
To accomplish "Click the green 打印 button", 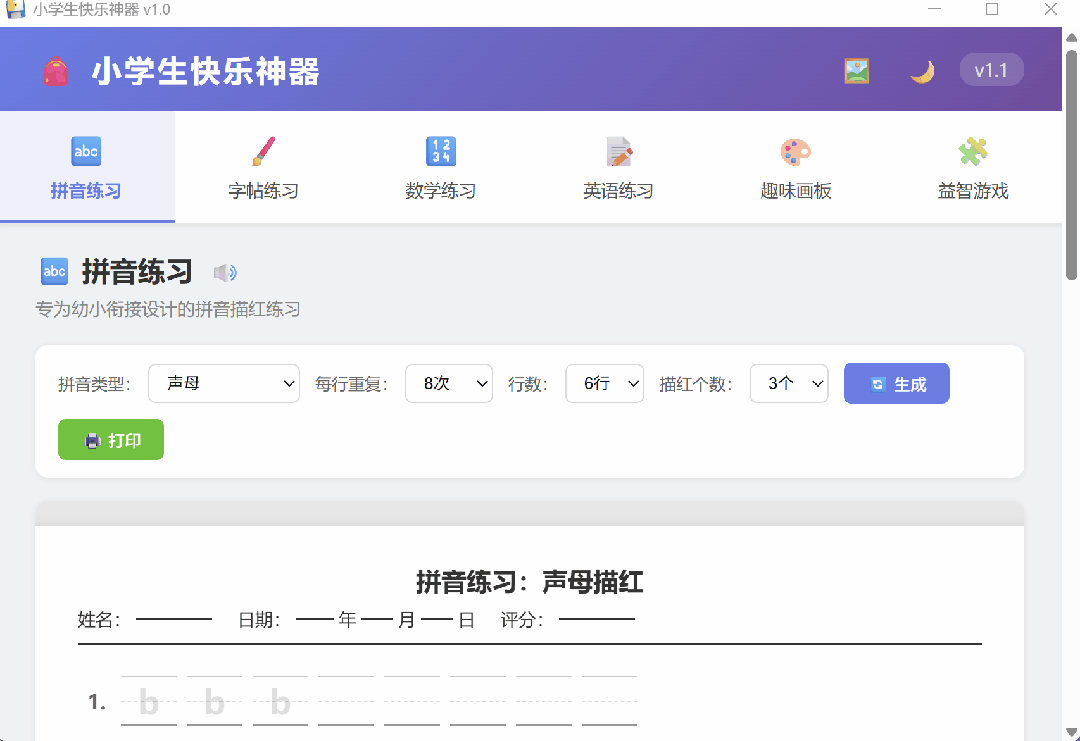I will tap(111, 439).
